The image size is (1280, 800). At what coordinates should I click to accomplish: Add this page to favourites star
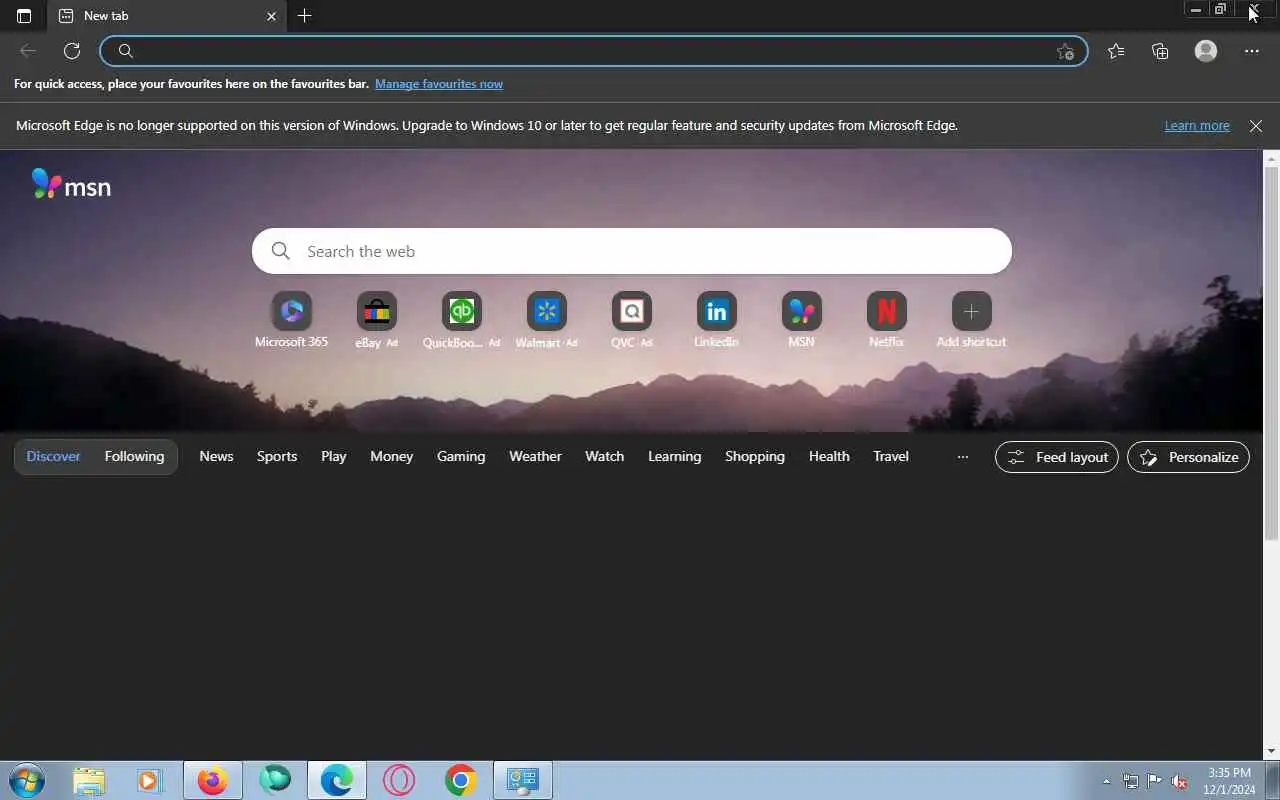click(1065, 51)
